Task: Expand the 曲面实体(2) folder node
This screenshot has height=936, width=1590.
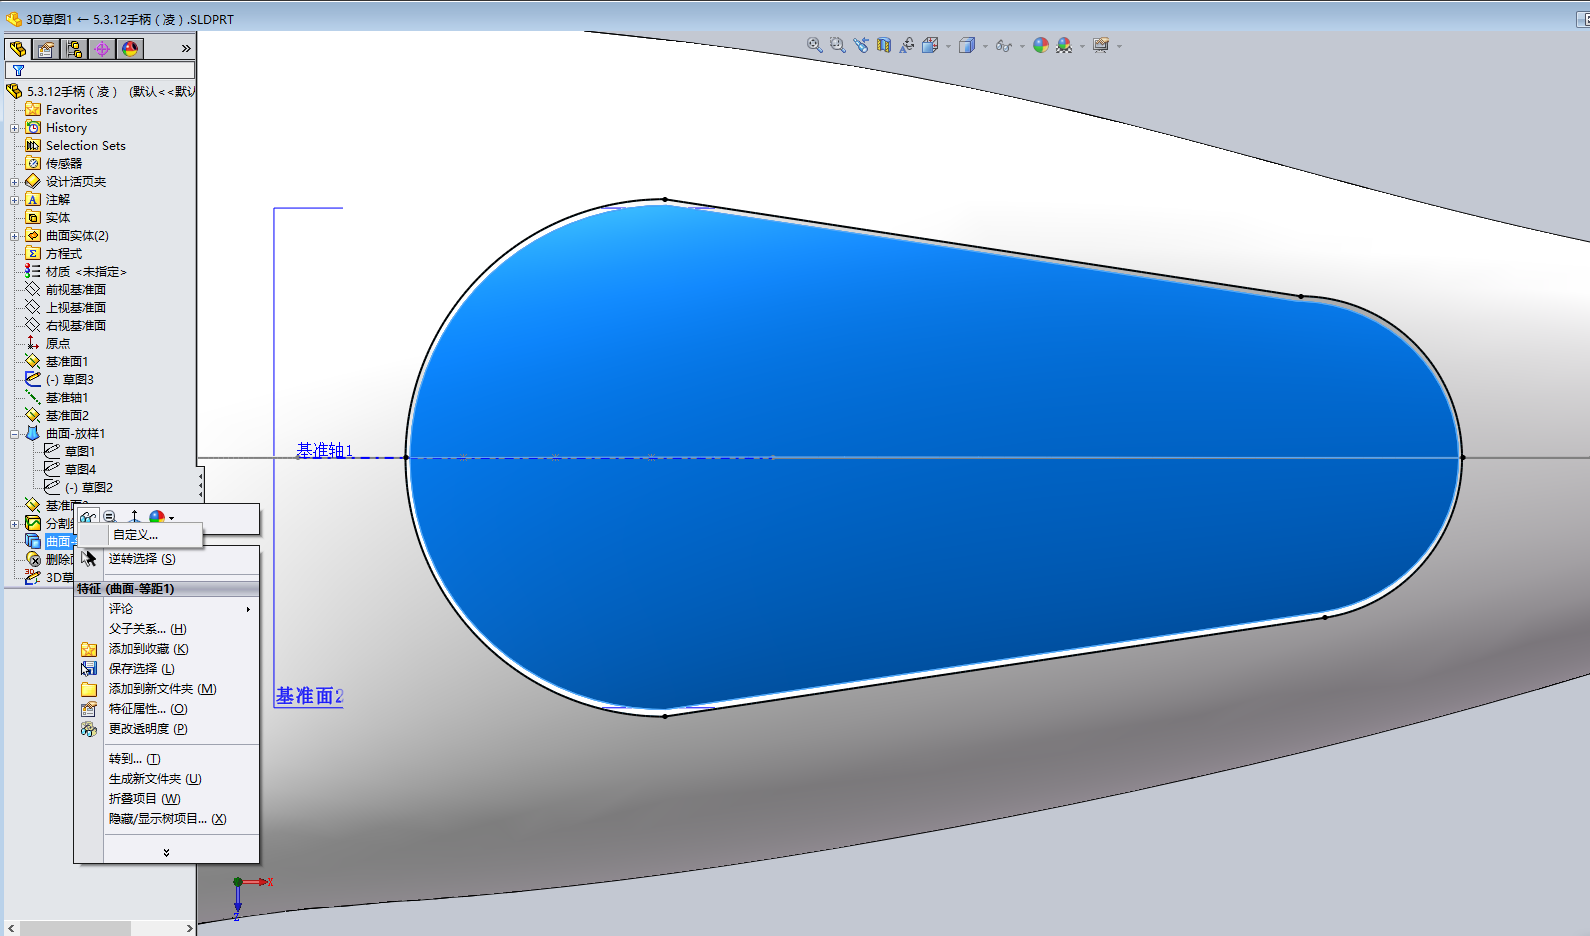Action: click(14, 236)
